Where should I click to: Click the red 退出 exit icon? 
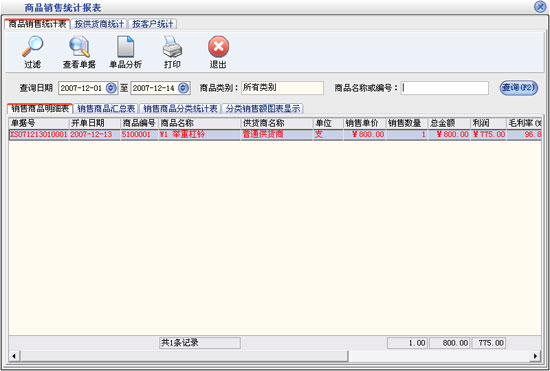click(x=218, y=47)
